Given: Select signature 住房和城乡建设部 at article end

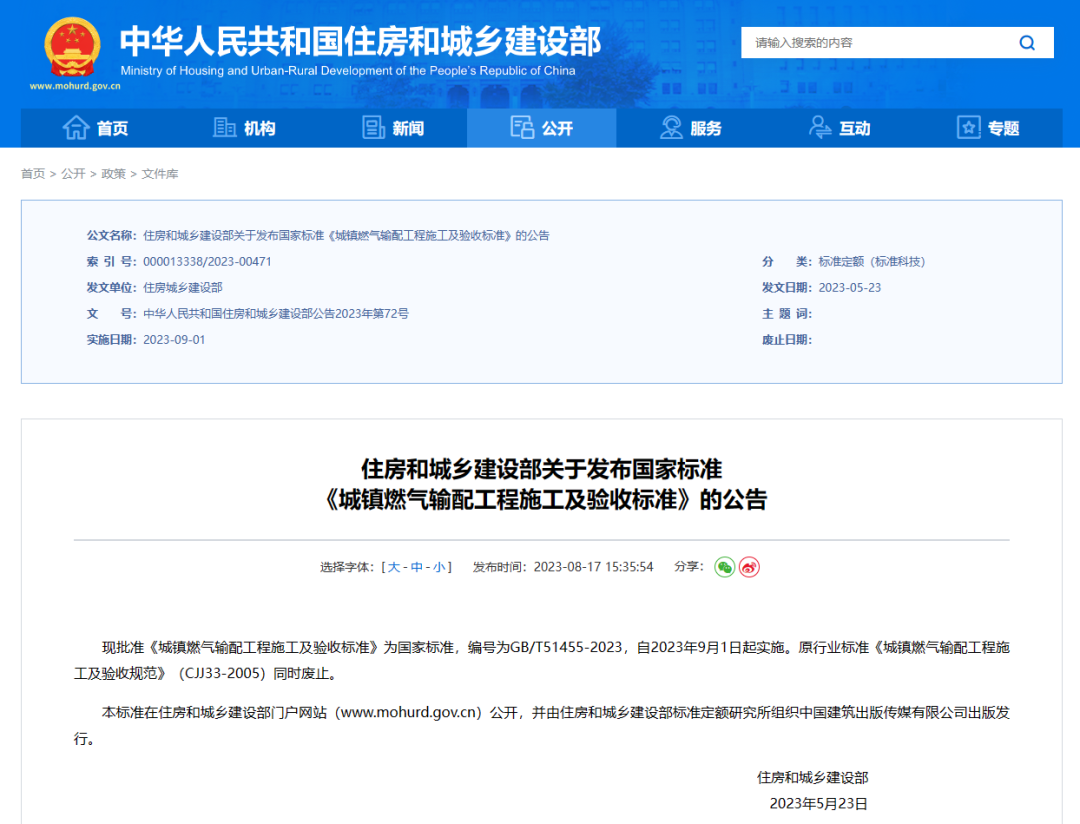Looking at the screenshot, I should pyautogui.click(x=813, y=778).
